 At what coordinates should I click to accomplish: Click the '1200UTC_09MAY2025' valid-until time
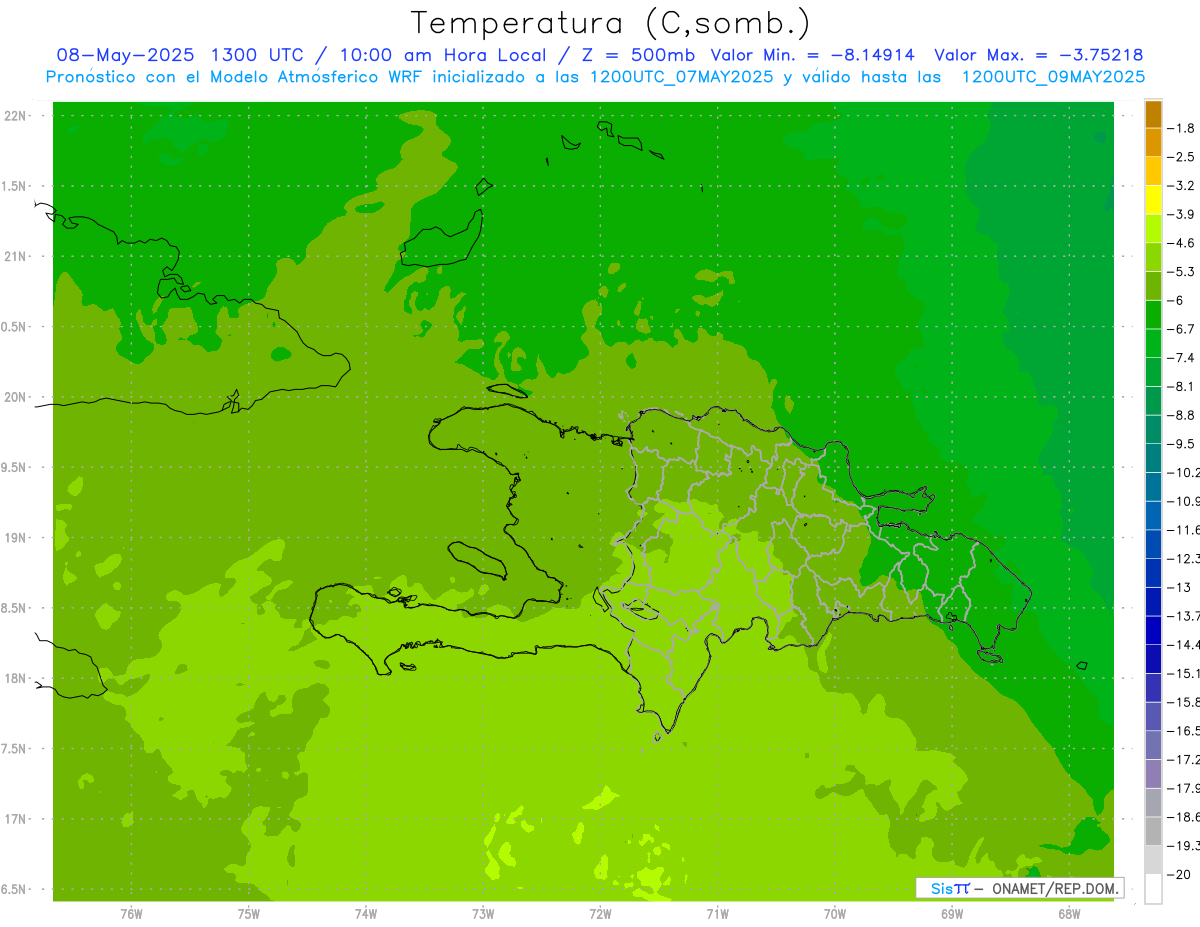(1054, 77)
